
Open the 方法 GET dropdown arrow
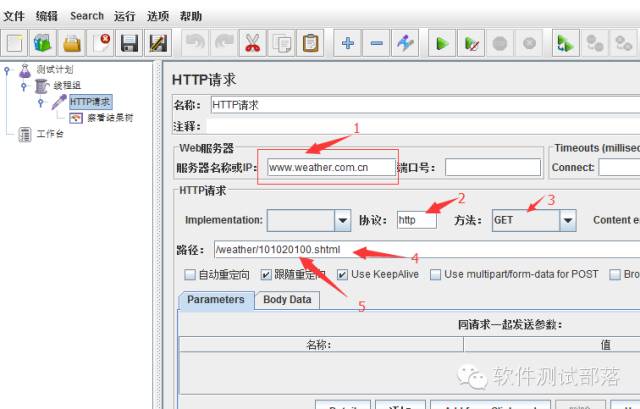tap(568, 220)
